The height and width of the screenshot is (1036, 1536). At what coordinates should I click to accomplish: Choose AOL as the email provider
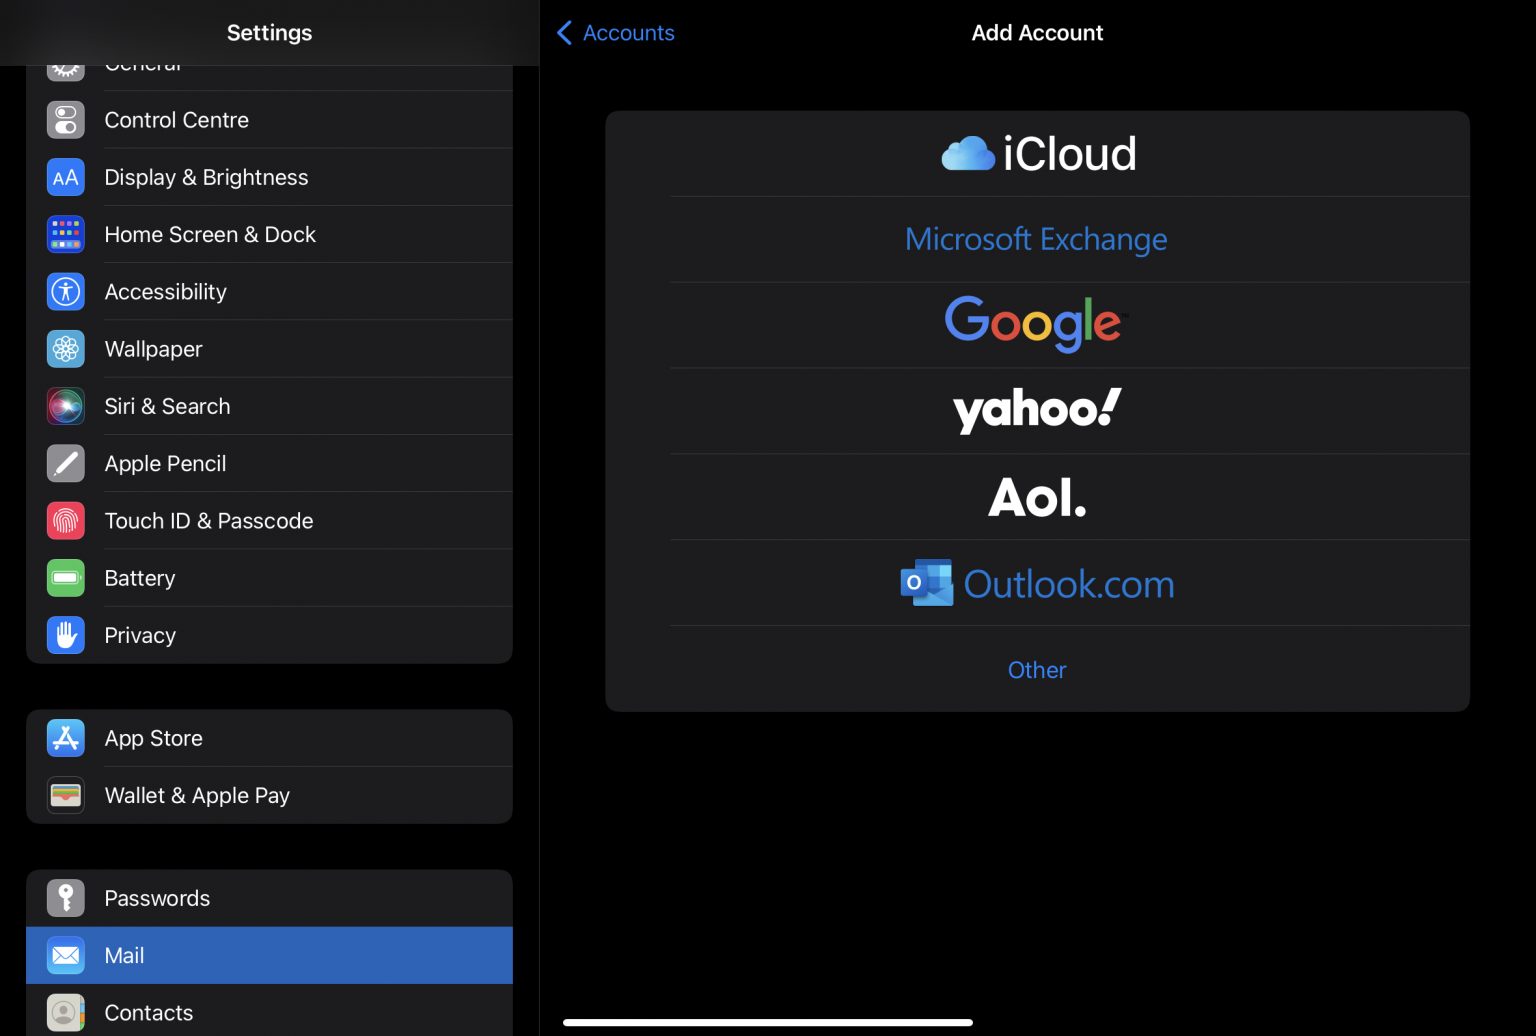[1037, 496]
